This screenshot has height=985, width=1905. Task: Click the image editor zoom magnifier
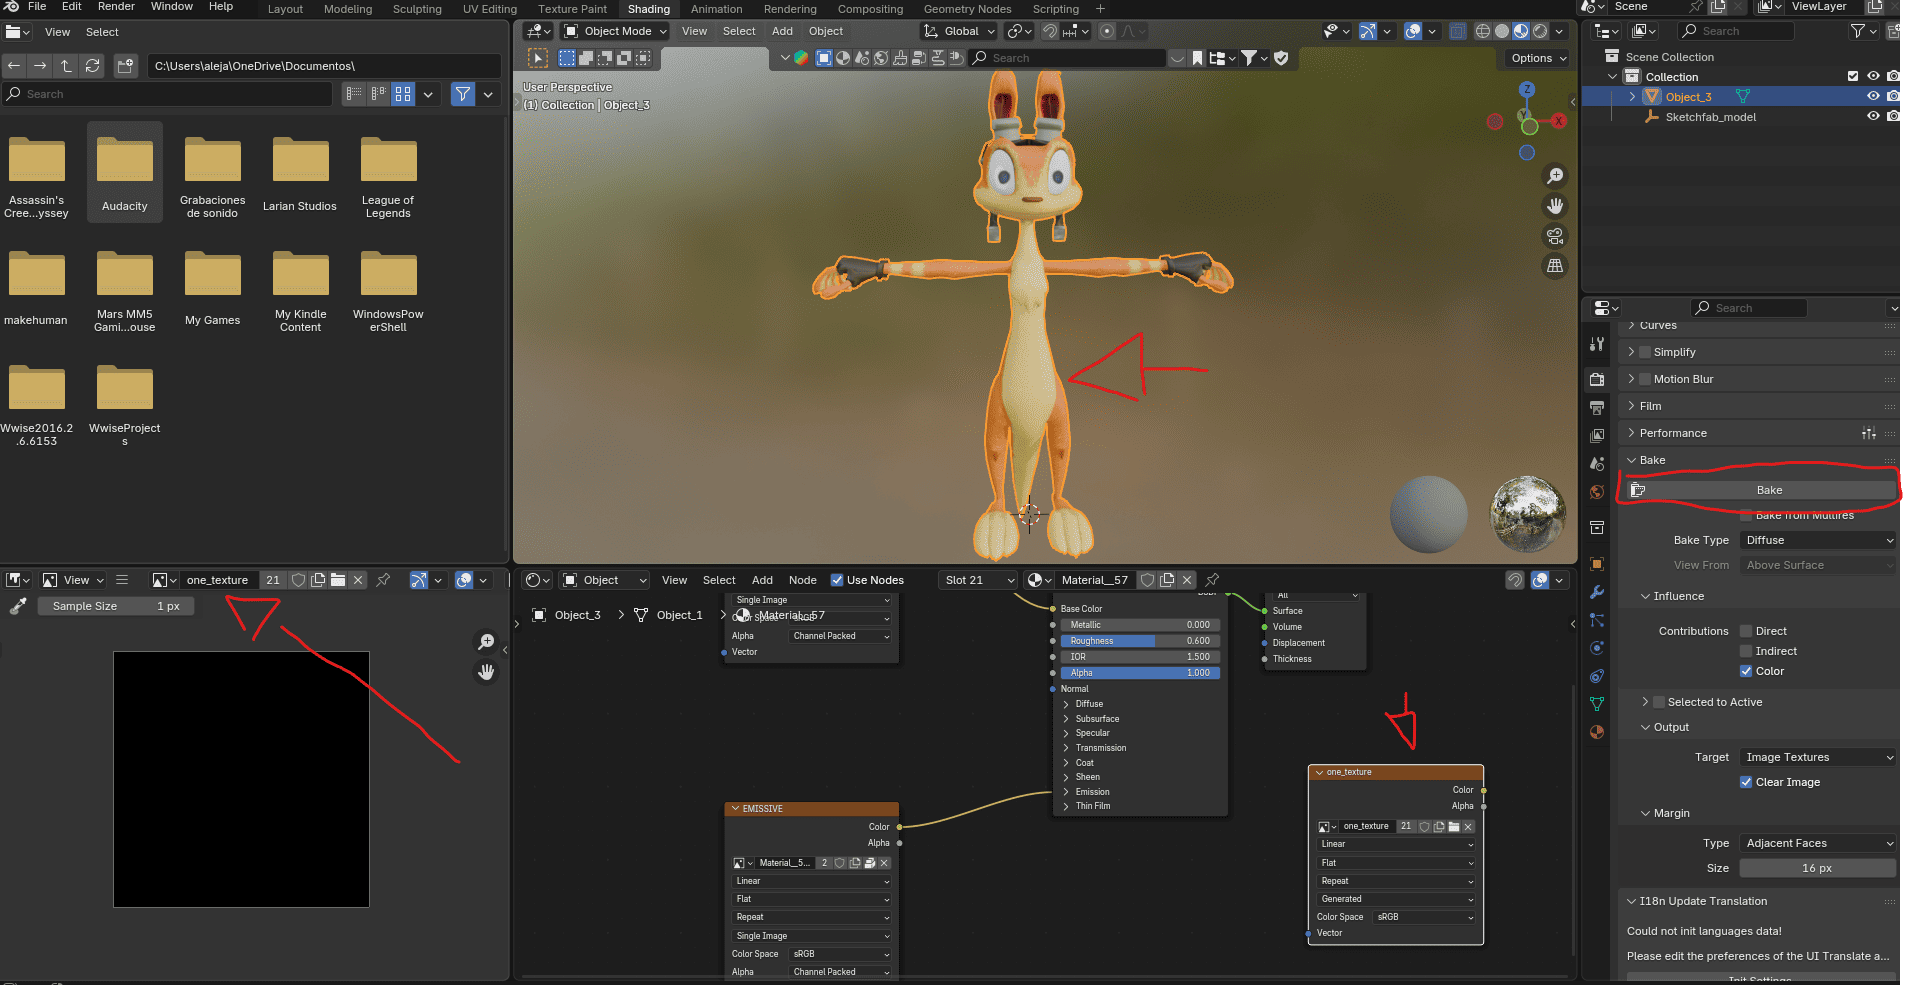pyautogui.click(x=486, y=642)
